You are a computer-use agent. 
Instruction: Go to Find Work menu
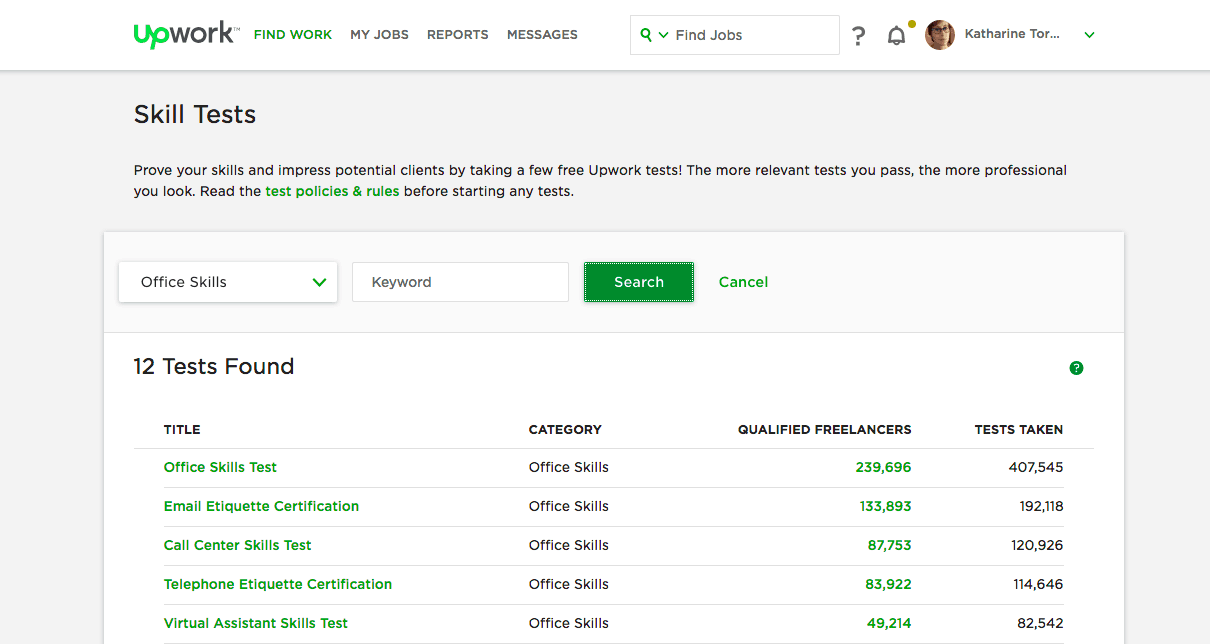[293, 34]
